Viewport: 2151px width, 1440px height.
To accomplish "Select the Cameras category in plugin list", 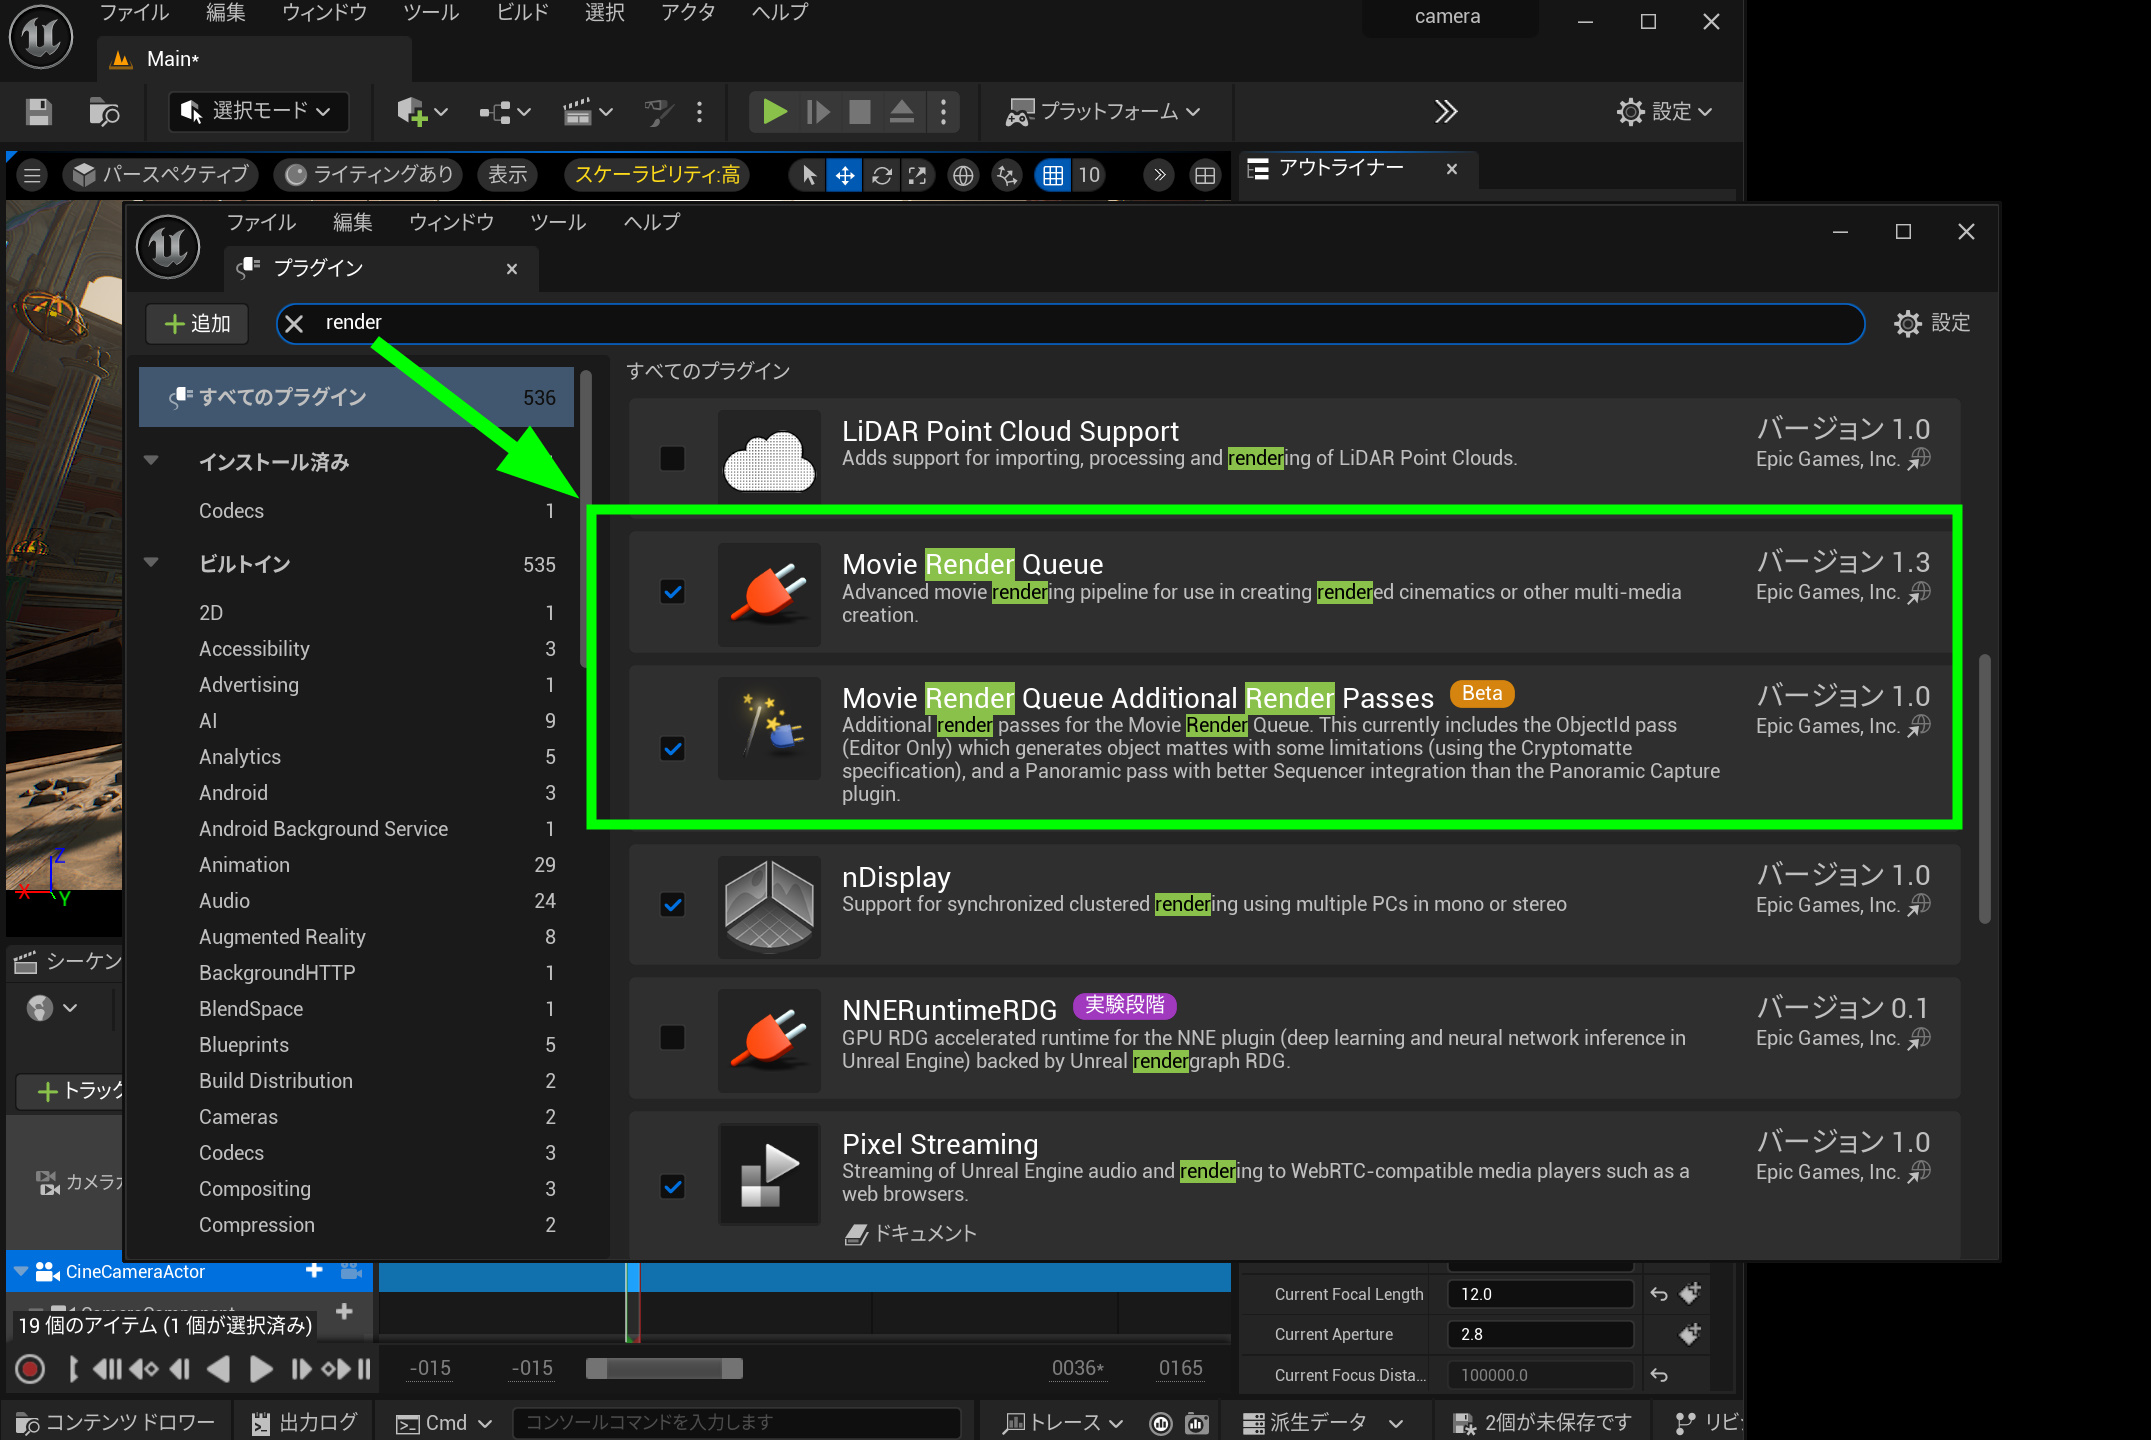I will click(238, 1117).
